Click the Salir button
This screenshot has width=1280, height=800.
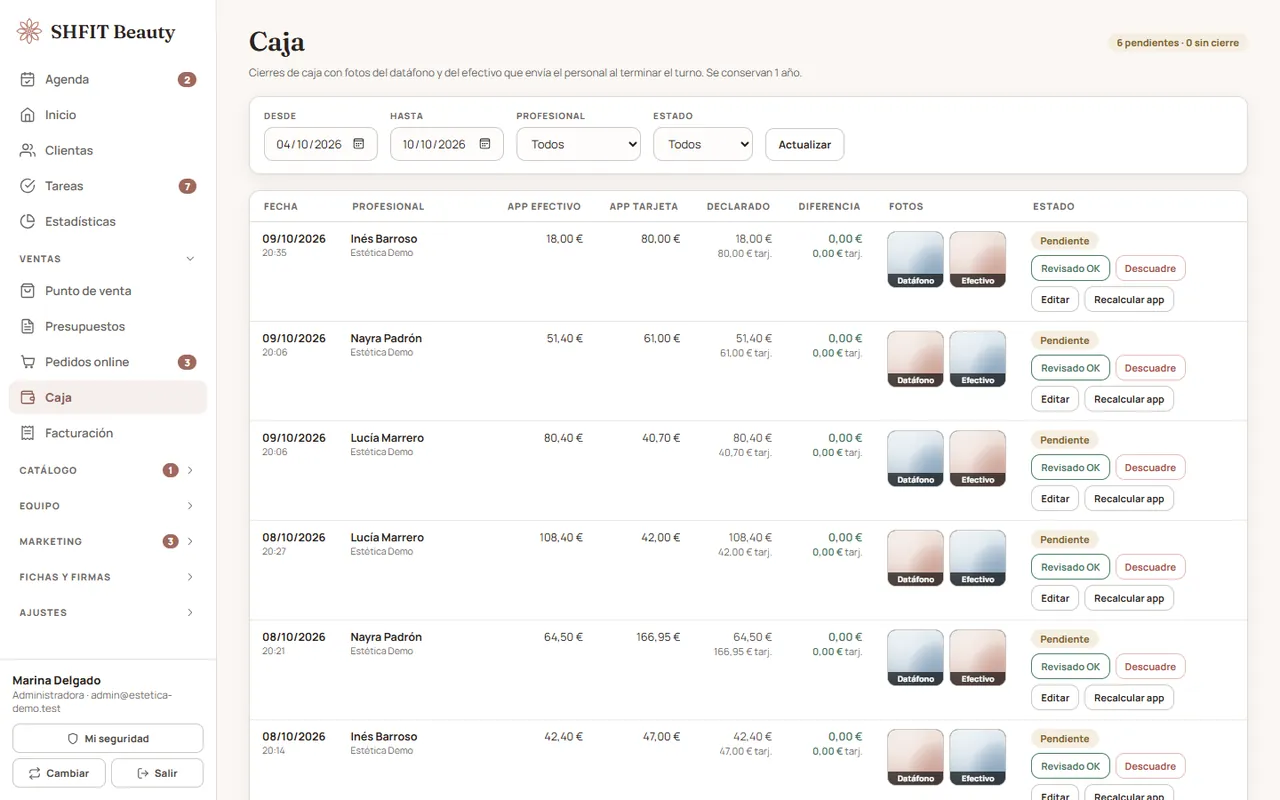click(x=157, y=773)
